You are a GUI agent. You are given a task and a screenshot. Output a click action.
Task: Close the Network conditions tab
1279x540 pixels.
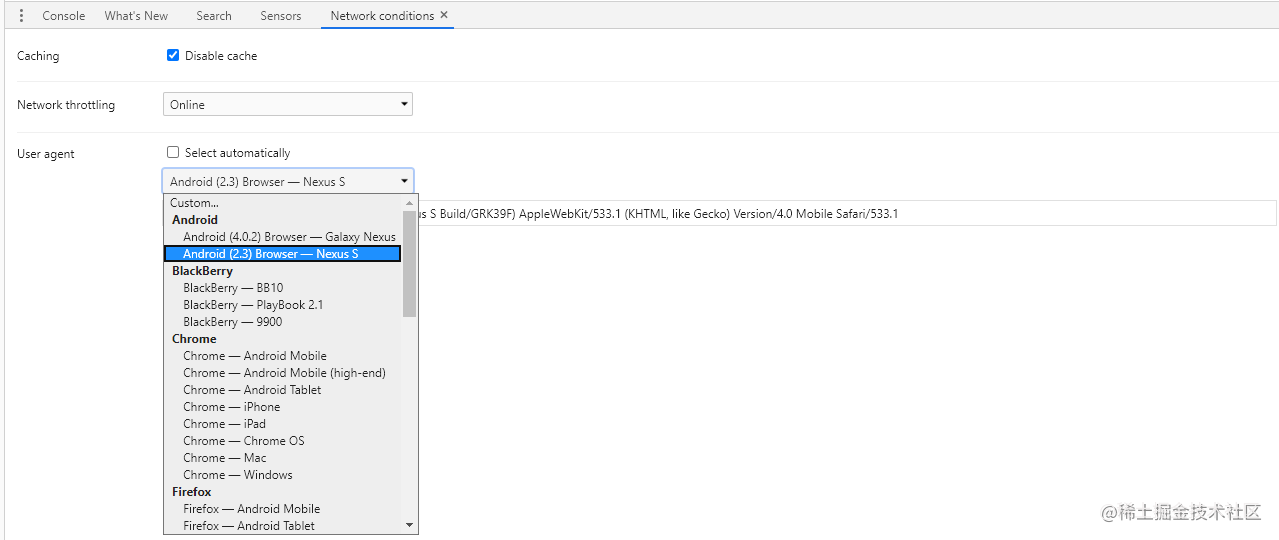(444, 15)
